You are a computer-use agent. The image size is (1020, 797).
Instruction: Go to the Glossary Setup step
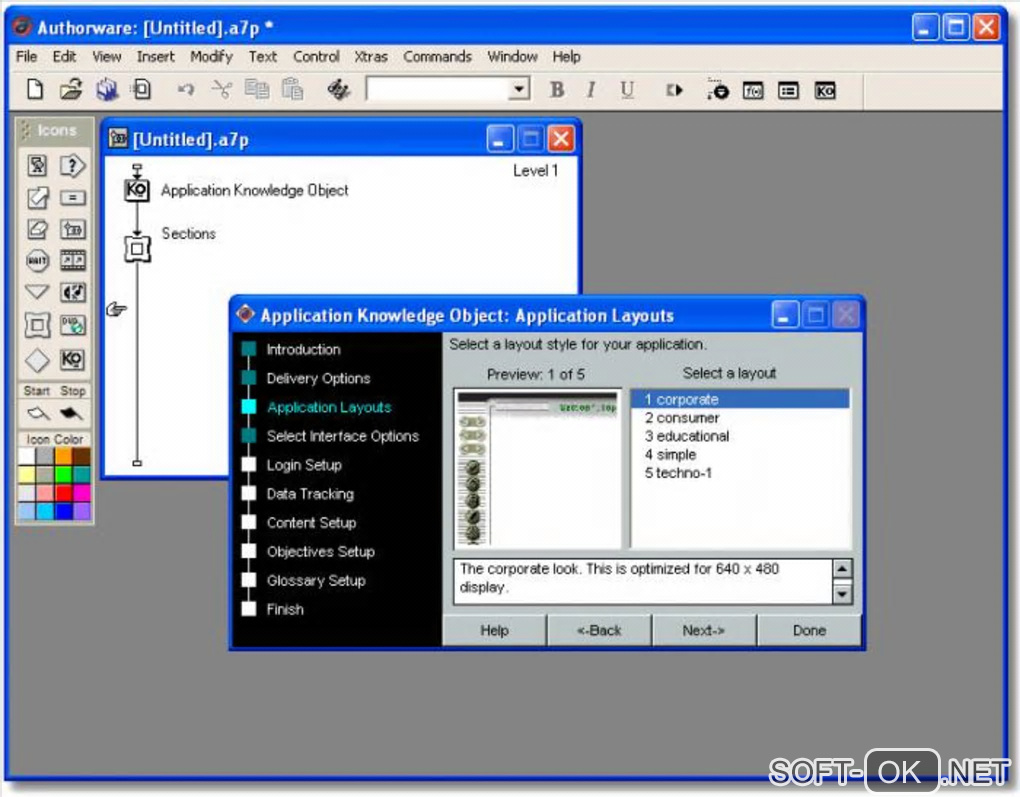point(315,580)
